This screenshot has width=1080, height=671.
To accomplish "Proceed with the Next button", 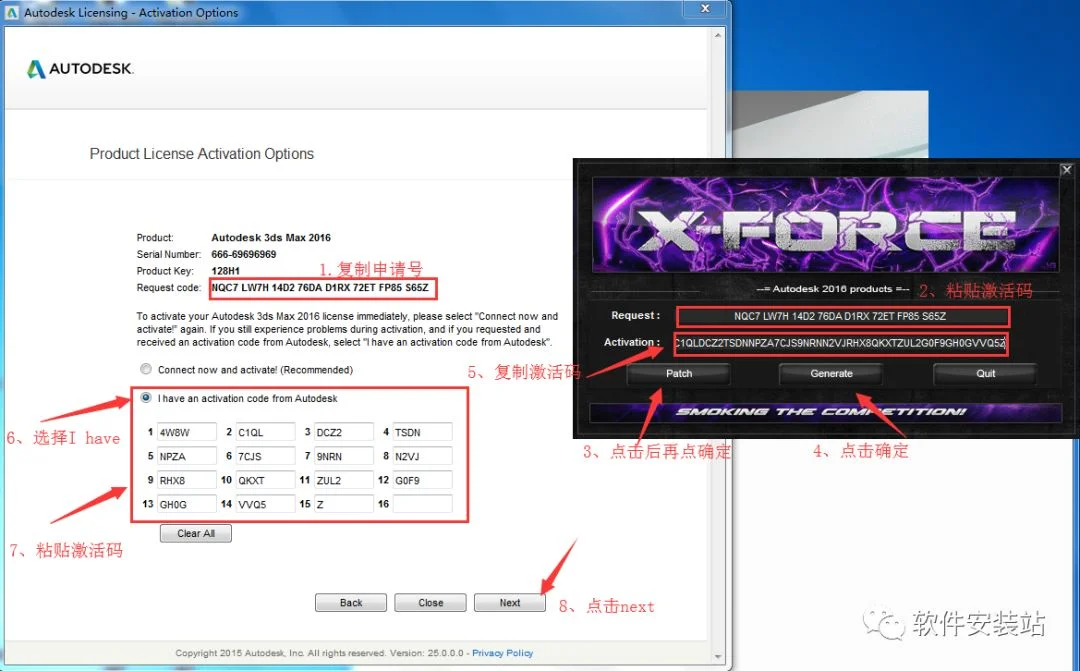I will pos(510,603).
